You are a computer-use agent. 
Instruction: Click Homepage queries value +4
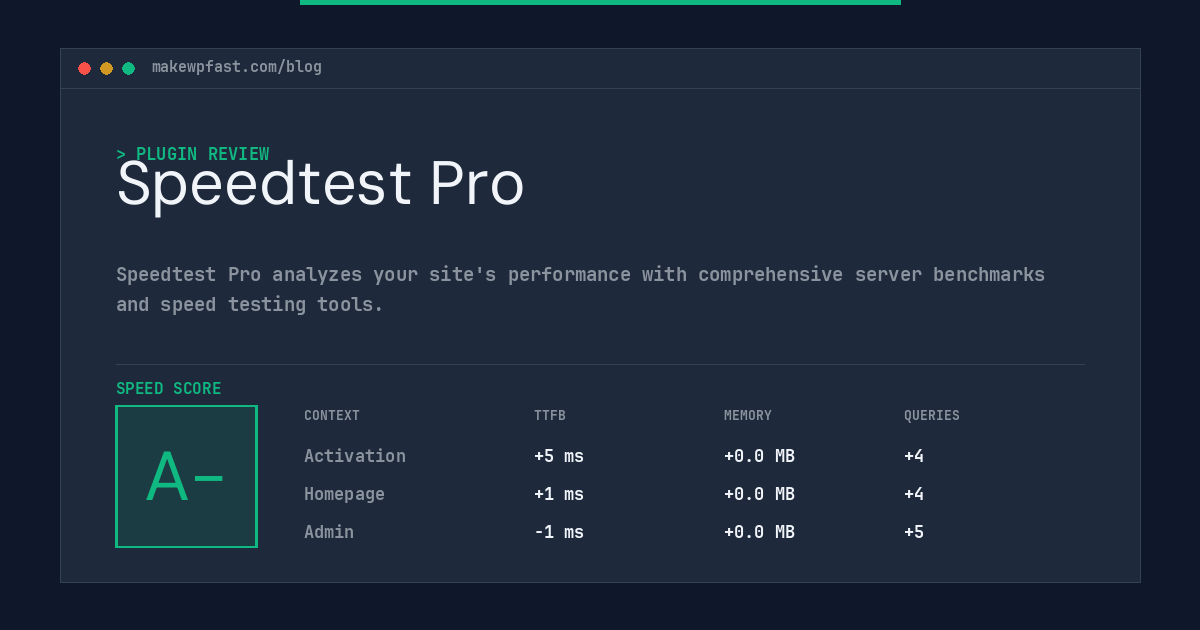point(914,494)
